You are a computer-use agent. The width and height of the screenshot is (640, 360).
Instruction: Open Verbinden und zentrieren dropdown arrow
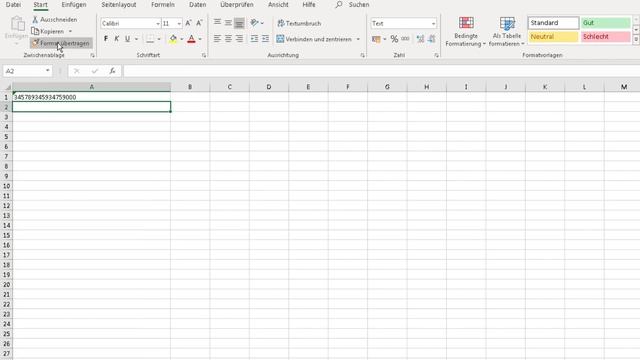point(358,39)
